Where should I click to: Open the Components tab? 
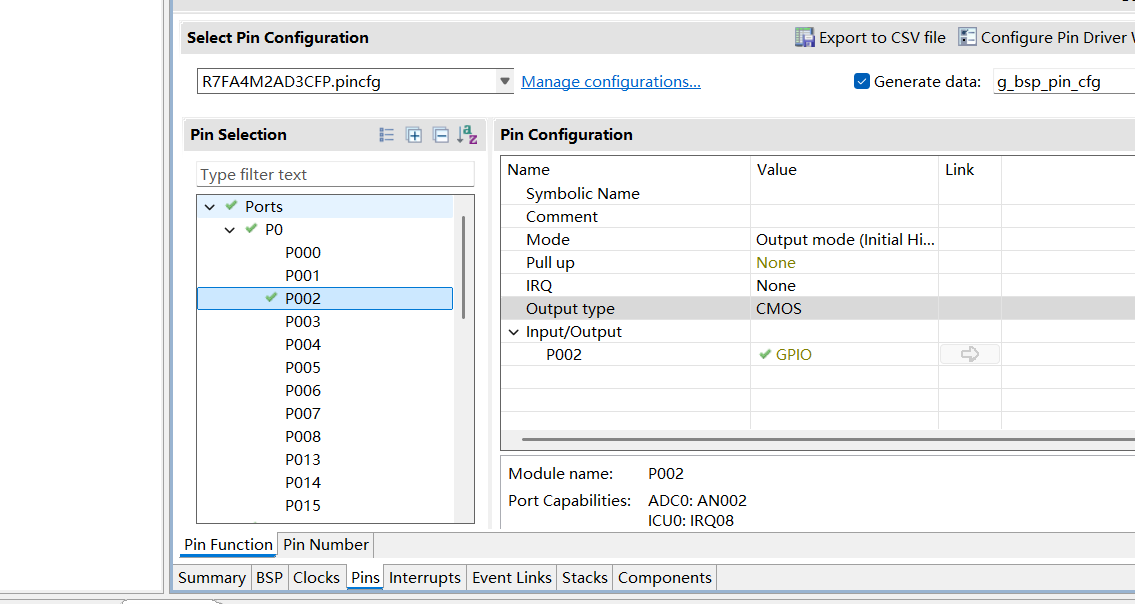[665, 578]
